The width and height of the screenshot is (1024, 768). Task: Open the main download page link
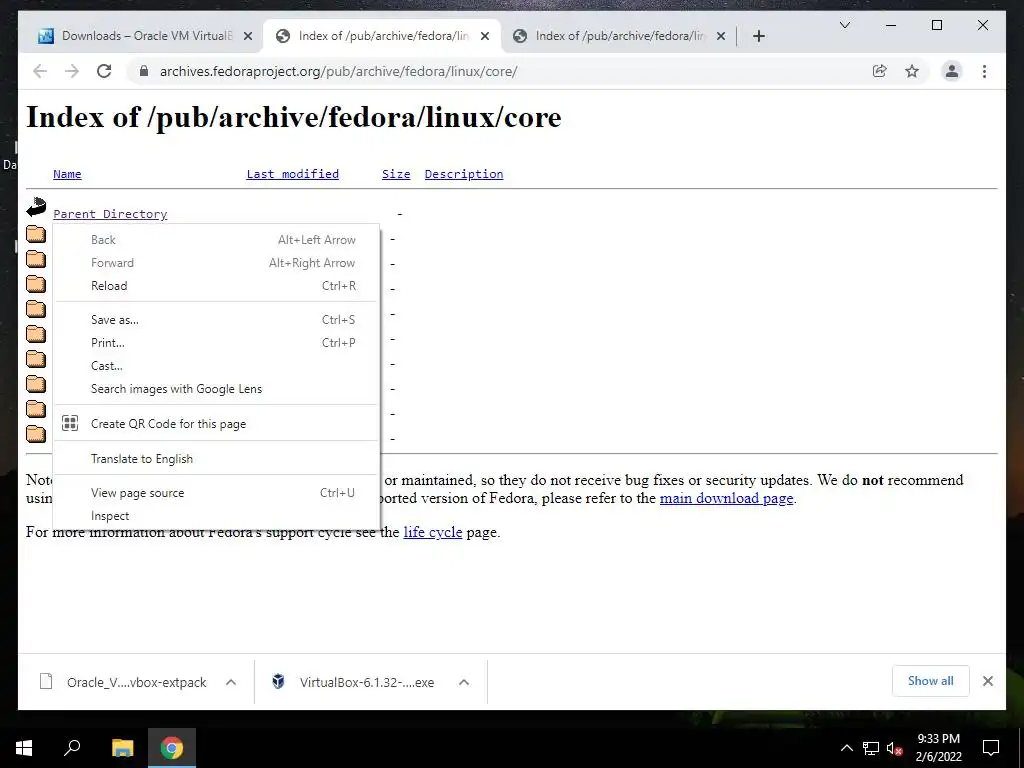pos(726,498)
